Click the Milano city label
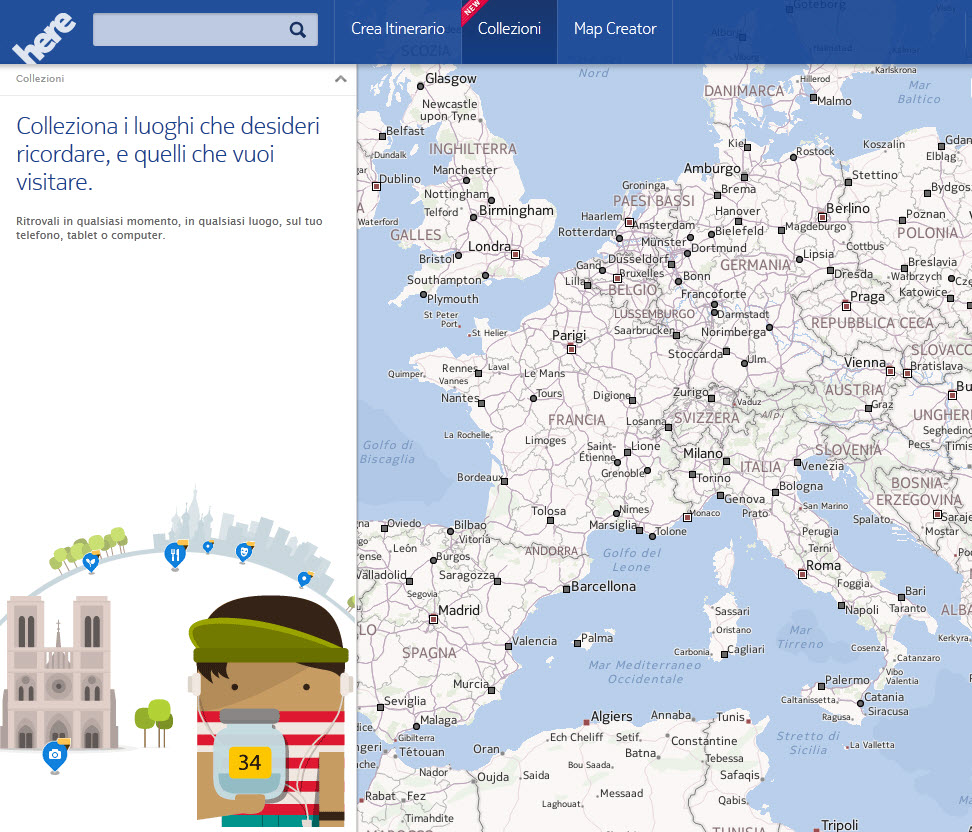This screenshot has height=832, width=972. (702, 453)
